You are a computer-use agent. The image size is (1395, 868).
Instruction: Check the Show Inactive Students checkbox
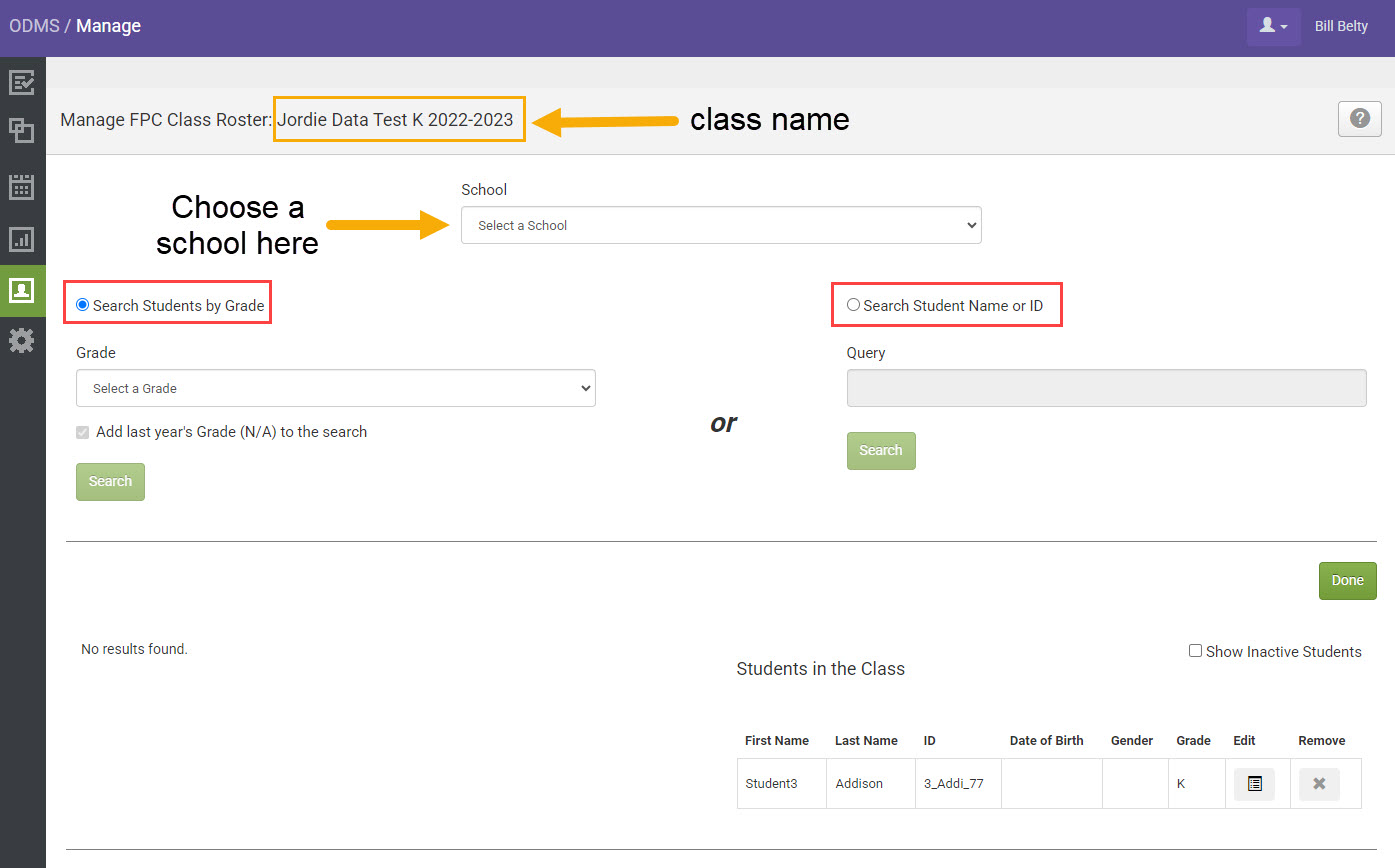(x=1195, y=650)
